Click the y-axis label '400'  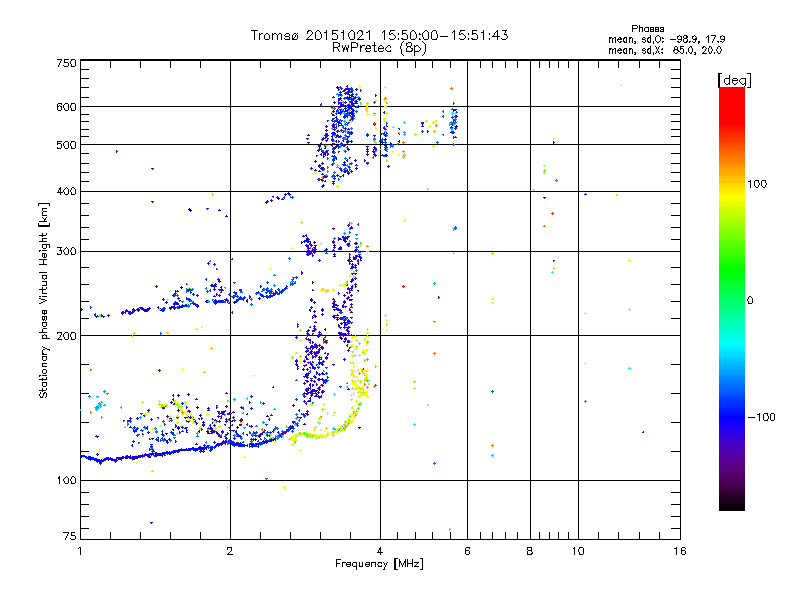coord(66,191)
